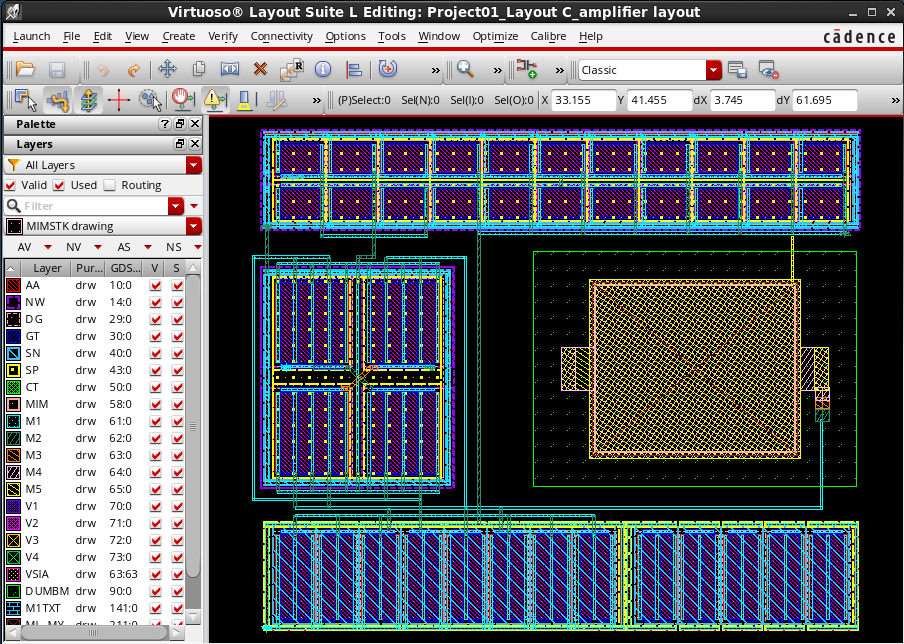The width and height of the screenshot is (904, 644).
Task: Toggle the path routing tool icon
Action: click(x=57, y=100)
